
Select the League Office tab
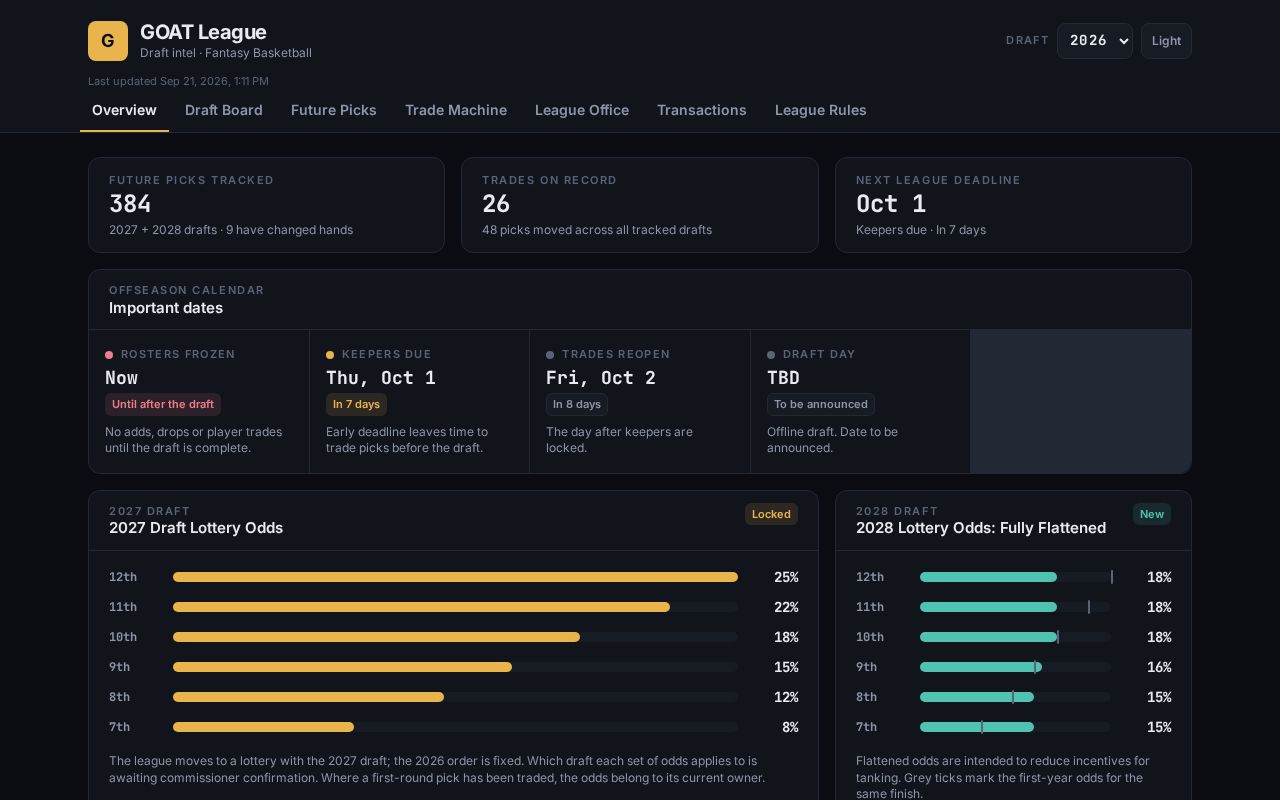582,110
